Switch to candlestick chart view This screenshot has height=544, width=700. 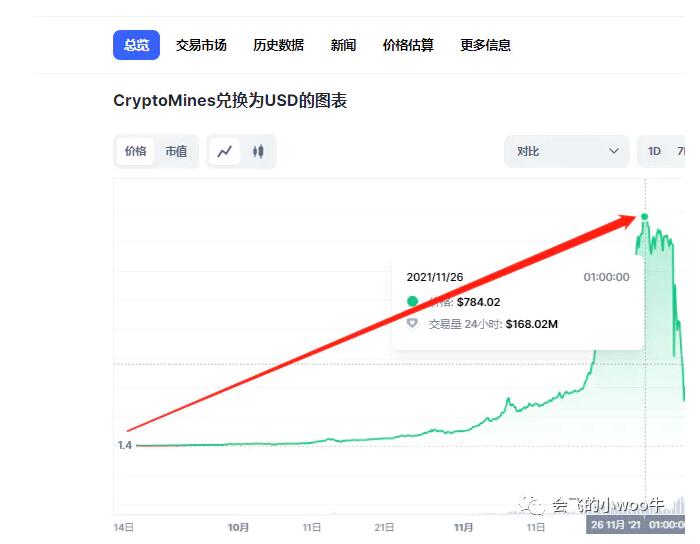(x=258, y=151)
